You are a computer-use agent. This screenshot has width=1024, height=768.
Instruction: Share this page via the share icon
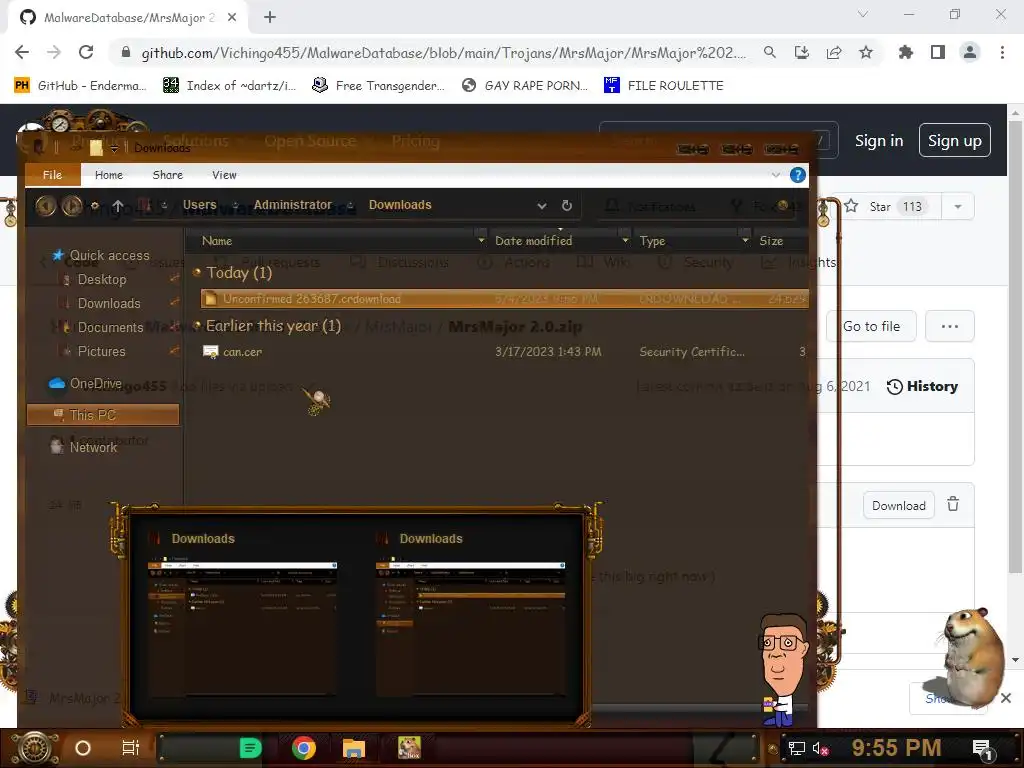pyautogui.click(x=834, y=52)
